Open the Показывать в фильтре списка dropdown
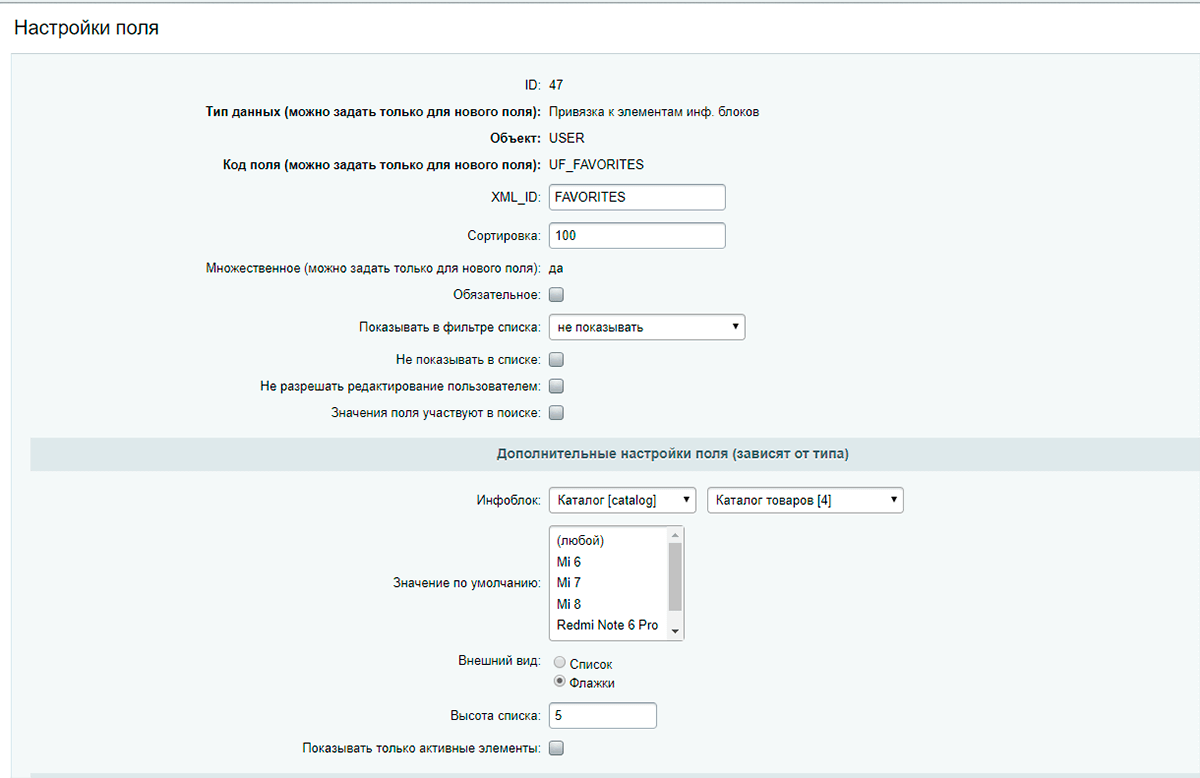The width and height of the screenshot is (1200, 778). [x=646, y=327]
